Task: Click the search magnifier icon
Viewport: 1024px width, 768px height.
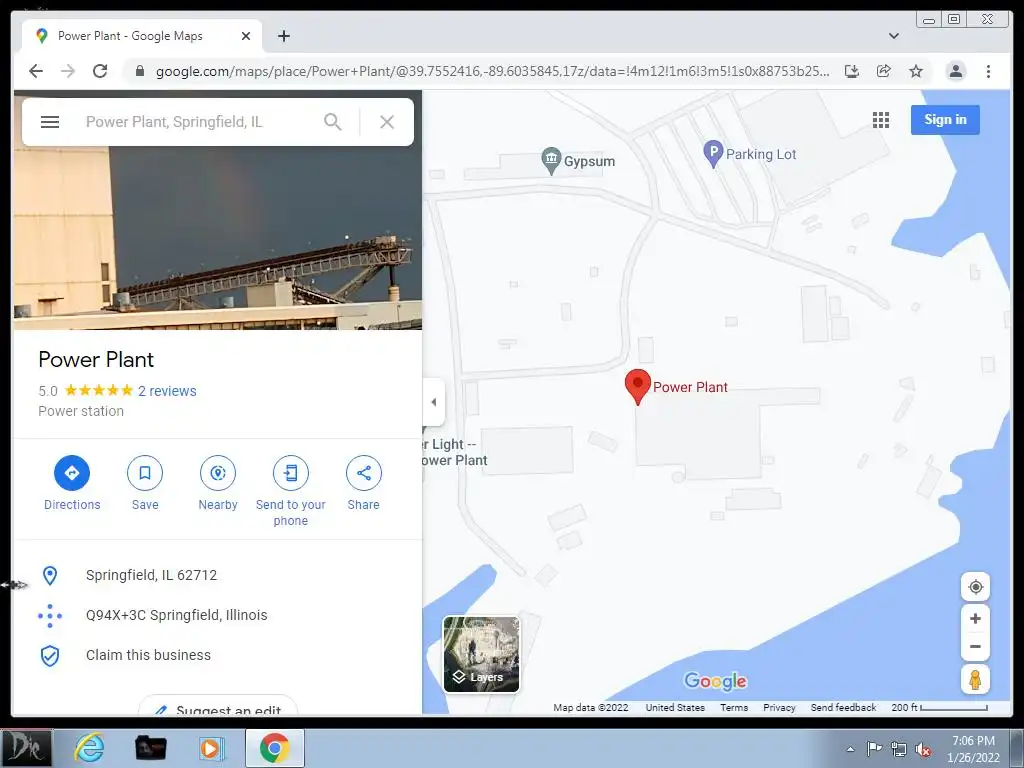Action: coord(332,122)
